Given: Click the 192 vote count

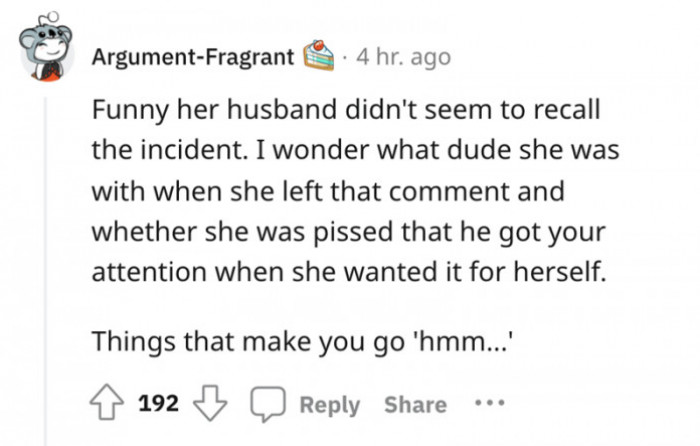Looking at the screenshot, I should click(x=157, y=404).
